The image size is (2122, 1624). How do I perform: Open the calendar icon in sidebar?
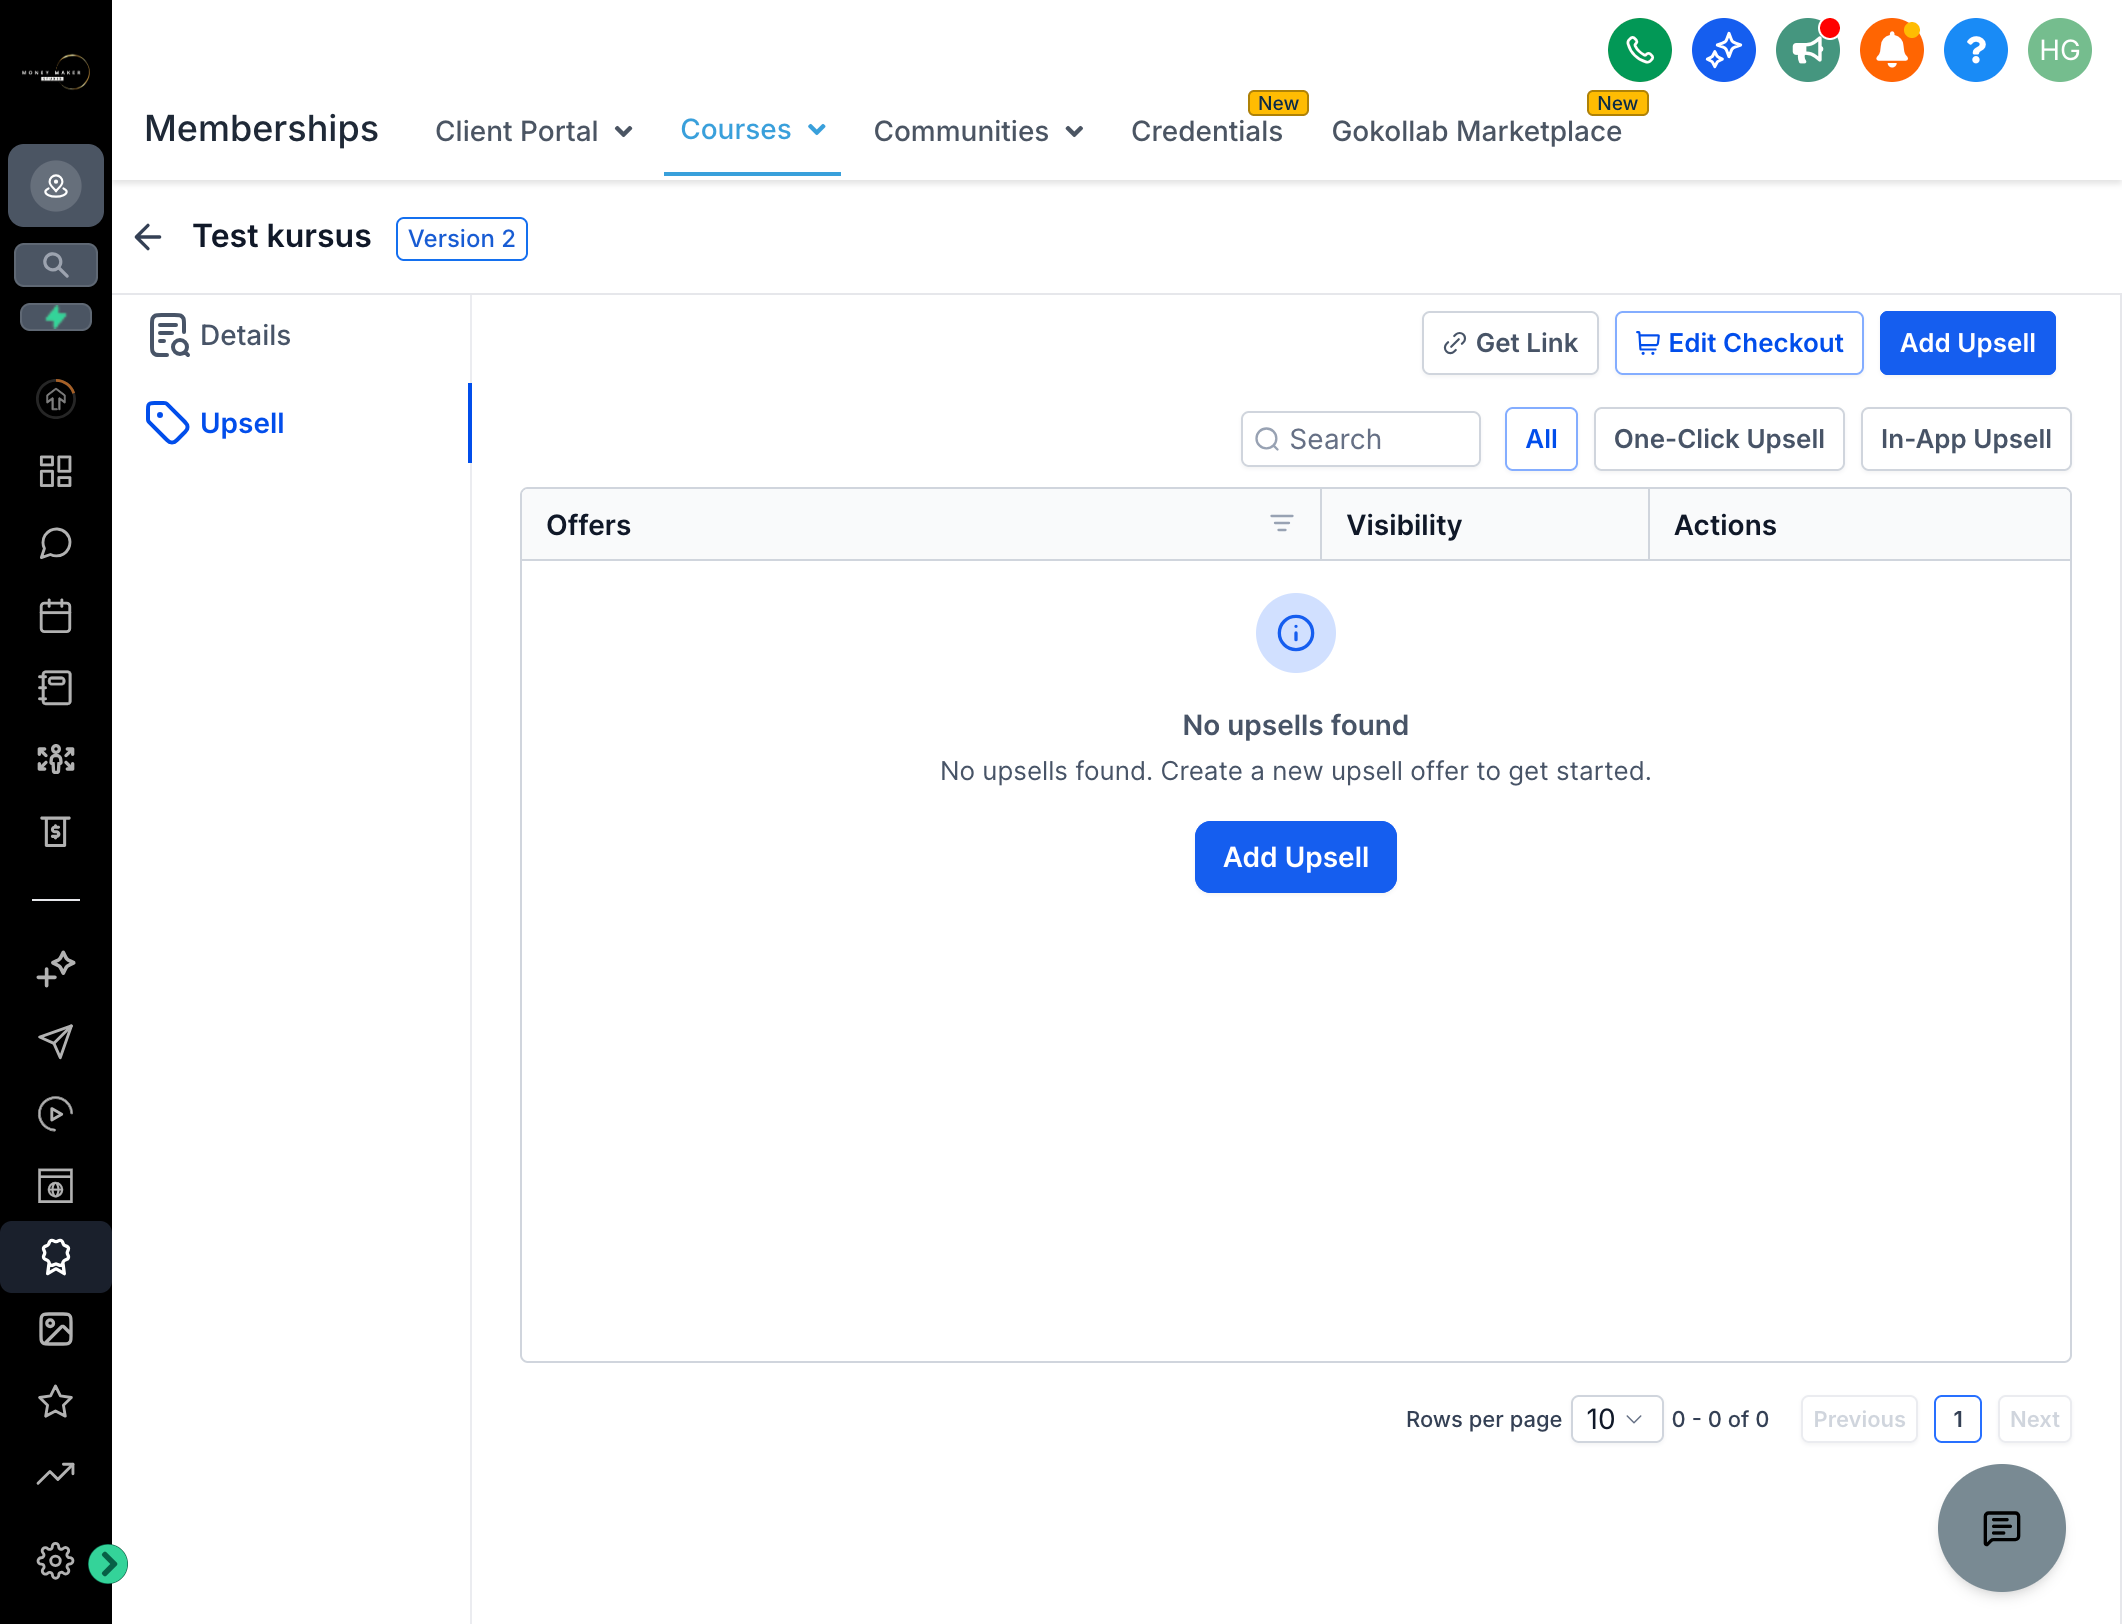click(56, 616)
